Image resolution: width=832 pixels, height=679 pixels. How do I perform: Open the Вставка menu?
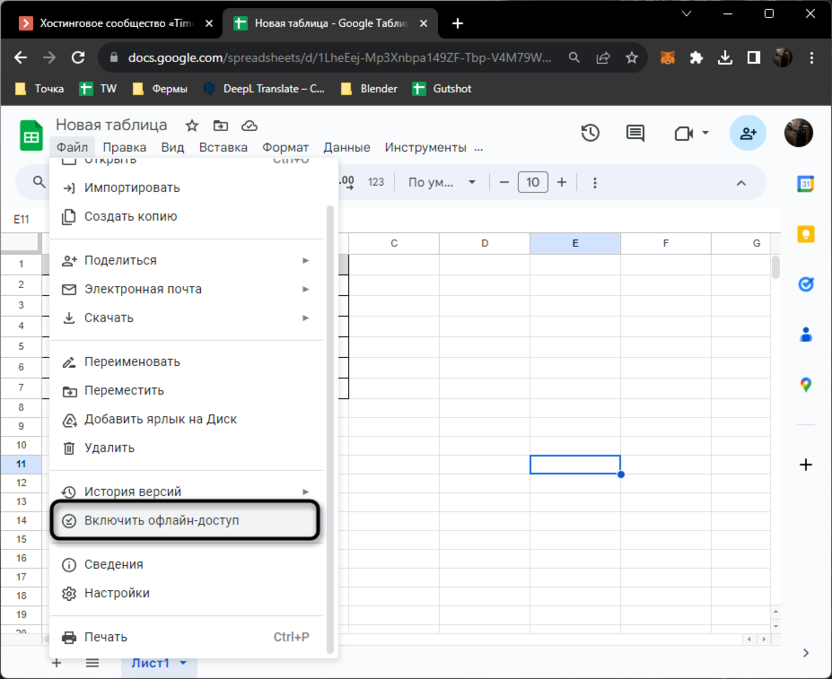(223, 148)
